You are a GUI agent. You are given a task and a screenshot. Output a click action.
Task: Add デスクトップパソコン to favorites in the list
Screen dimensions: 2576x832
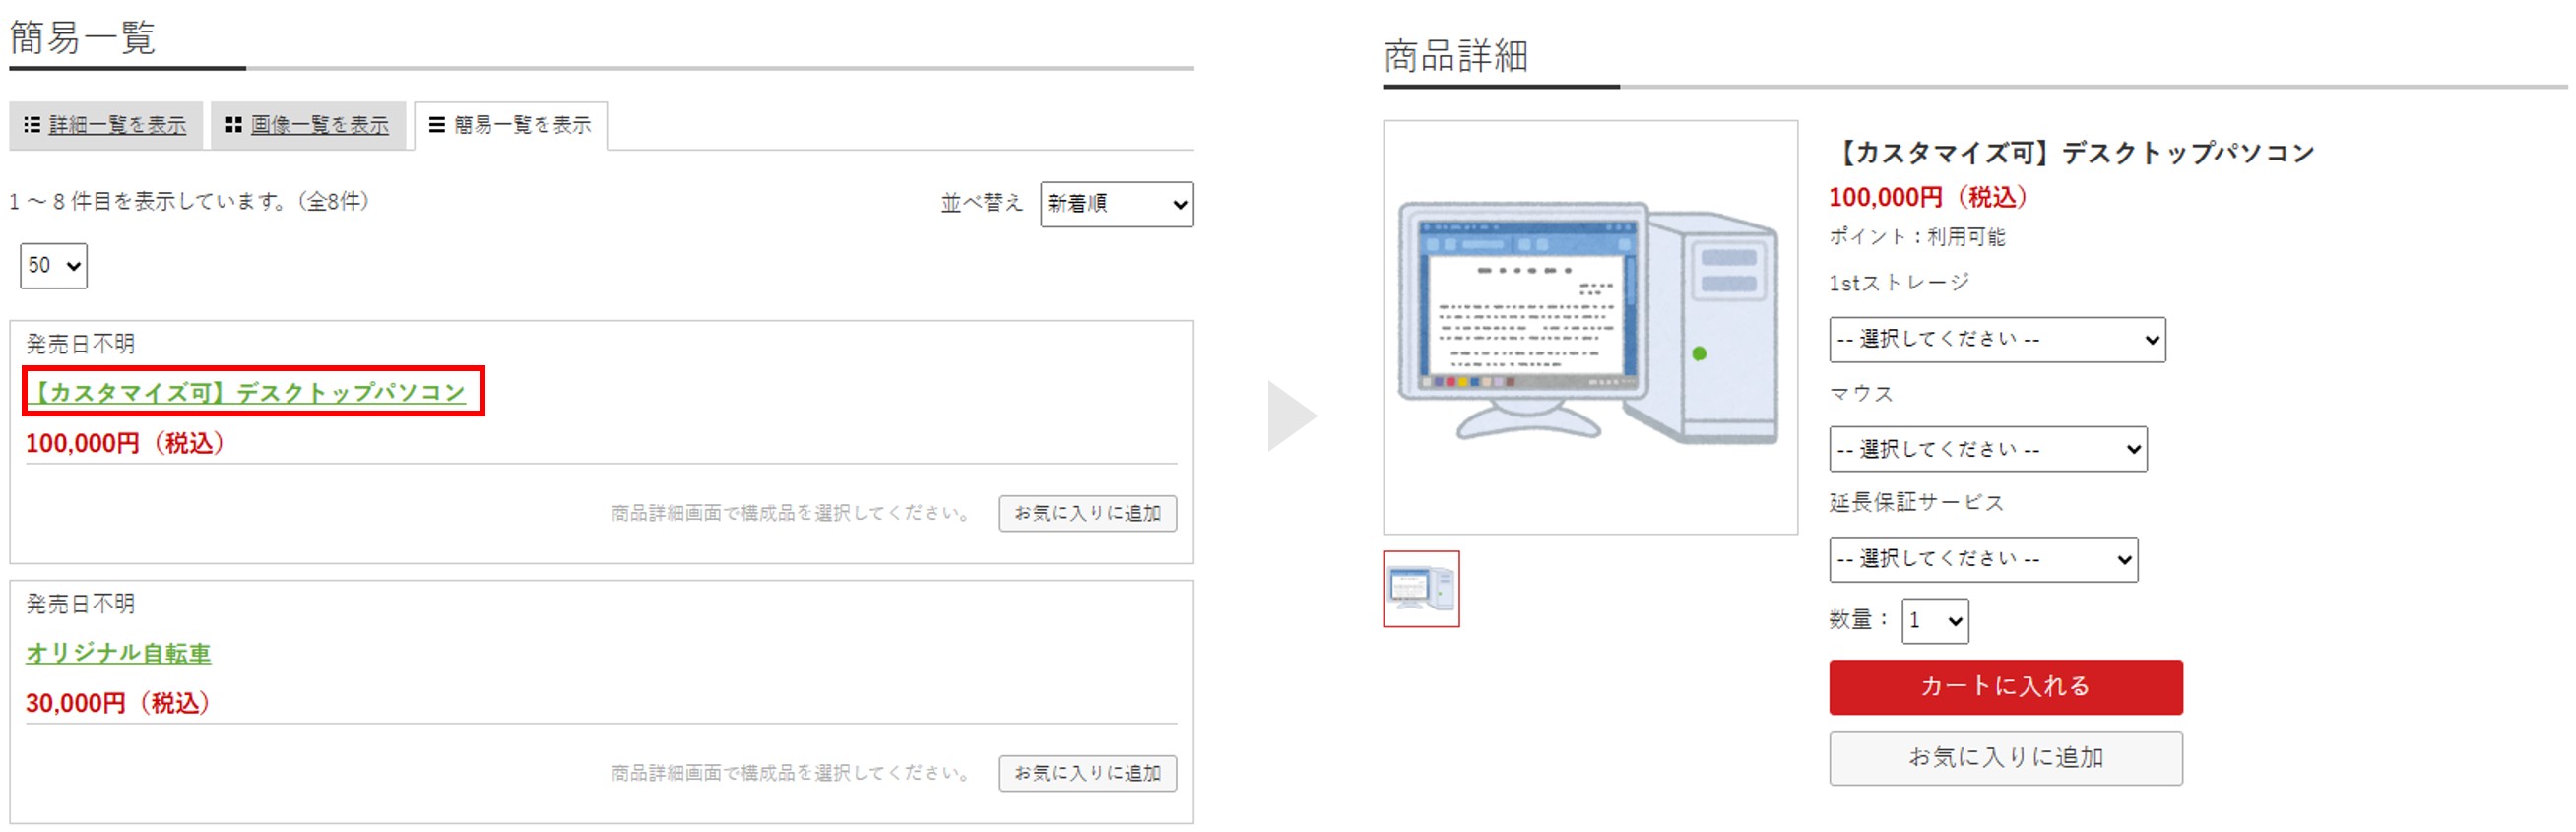click(1087, 513)
